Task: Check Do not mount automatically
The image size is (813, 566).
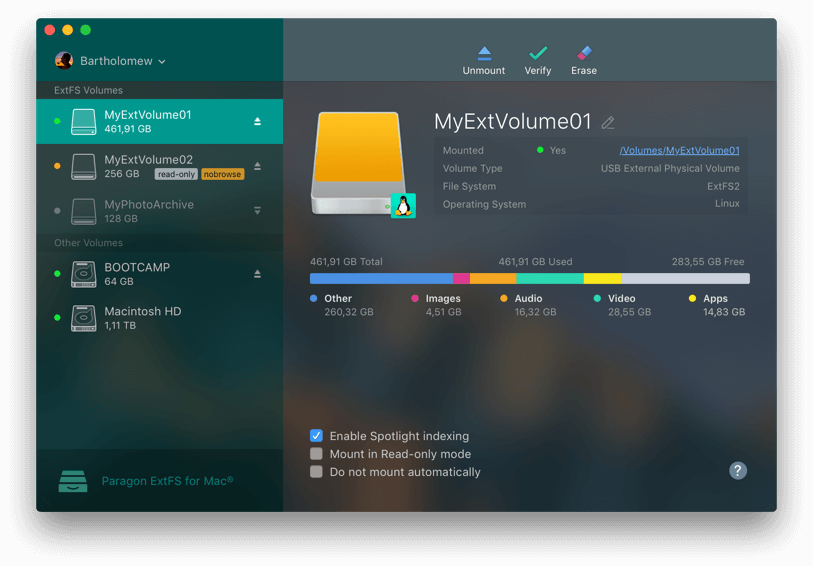Action: pyautogui.click(x=316, y=472)
